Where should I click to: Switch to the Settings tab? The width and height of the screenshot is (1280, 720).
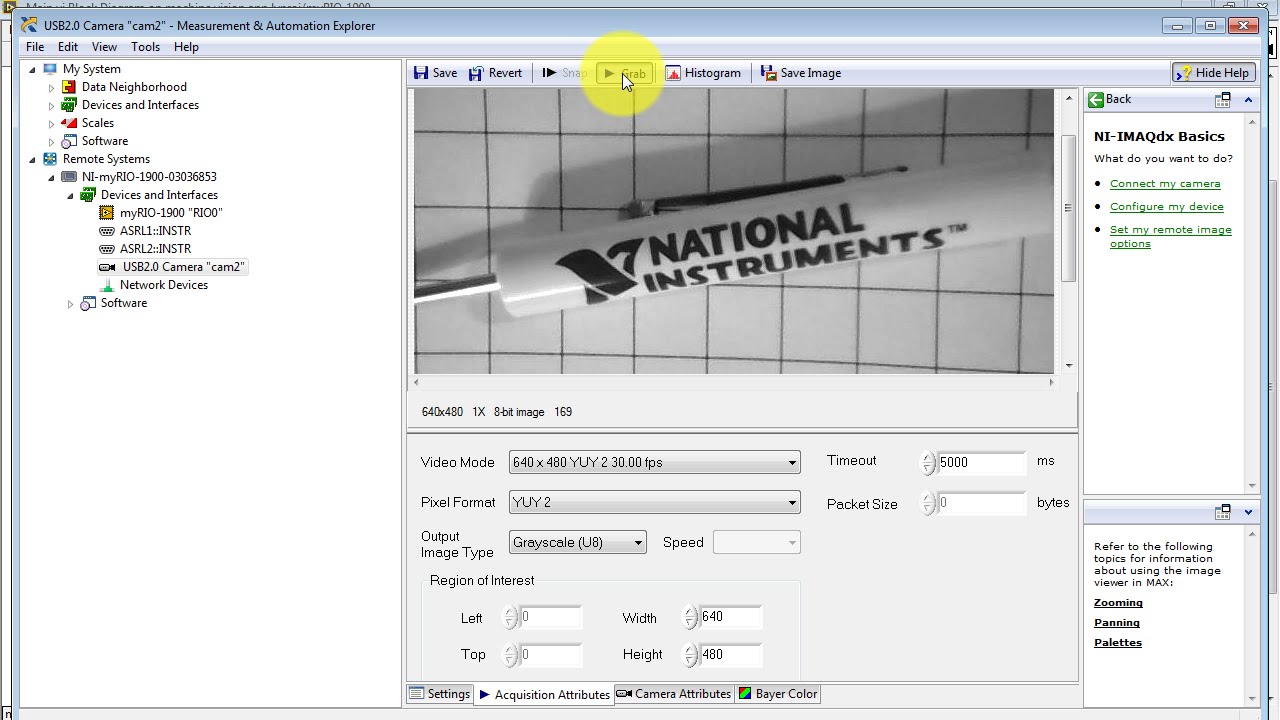(440, 694)
